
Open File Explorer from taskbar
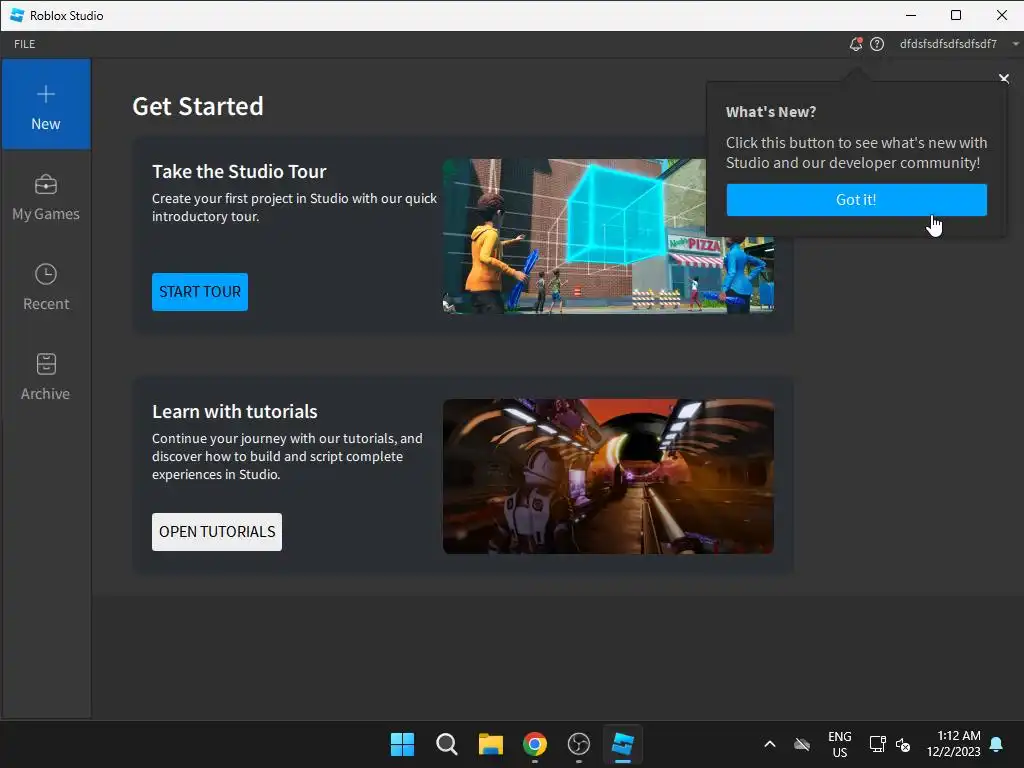pos(490,744)
